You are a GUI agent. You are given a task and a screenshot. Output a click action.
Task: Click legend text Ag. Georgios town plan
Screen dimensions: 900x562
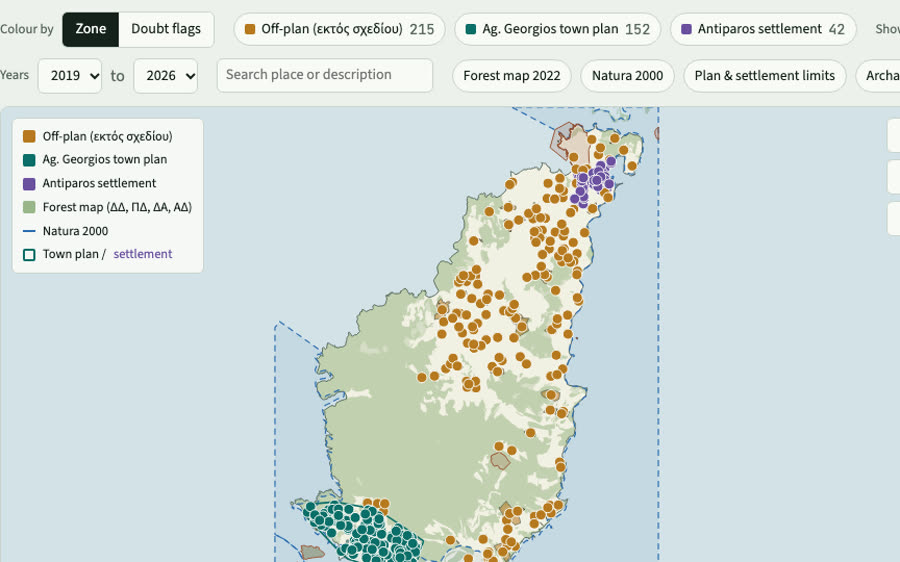coord(104,160)
